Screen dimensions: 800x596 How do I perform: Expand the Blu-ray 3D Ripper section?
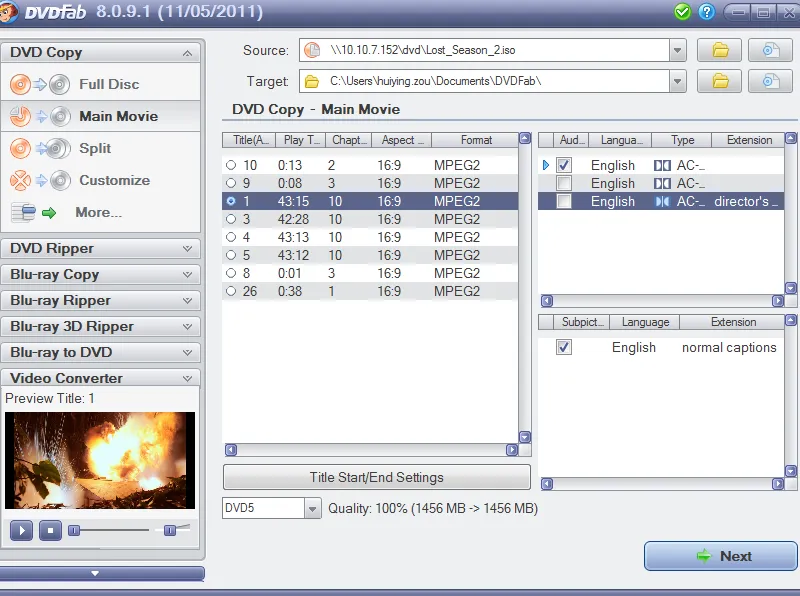[x=187, y=327]
